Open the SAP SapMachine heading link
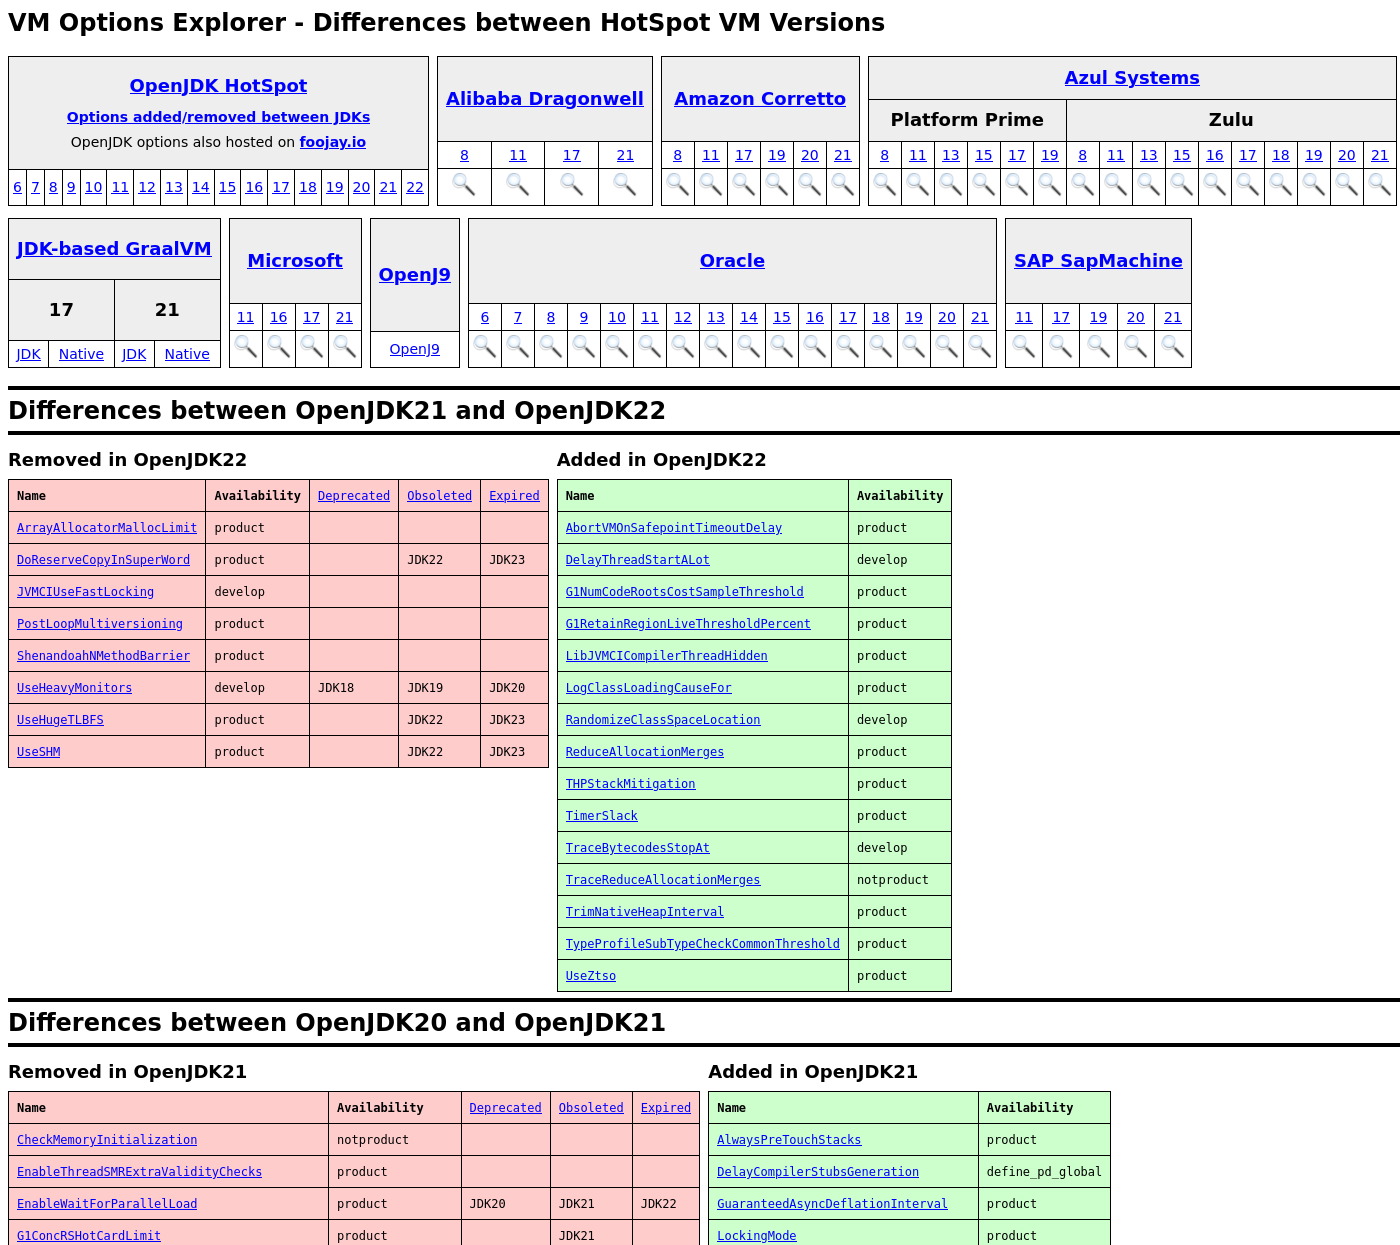This screenshot has width=1400, height=1245. click(1098, 261)
